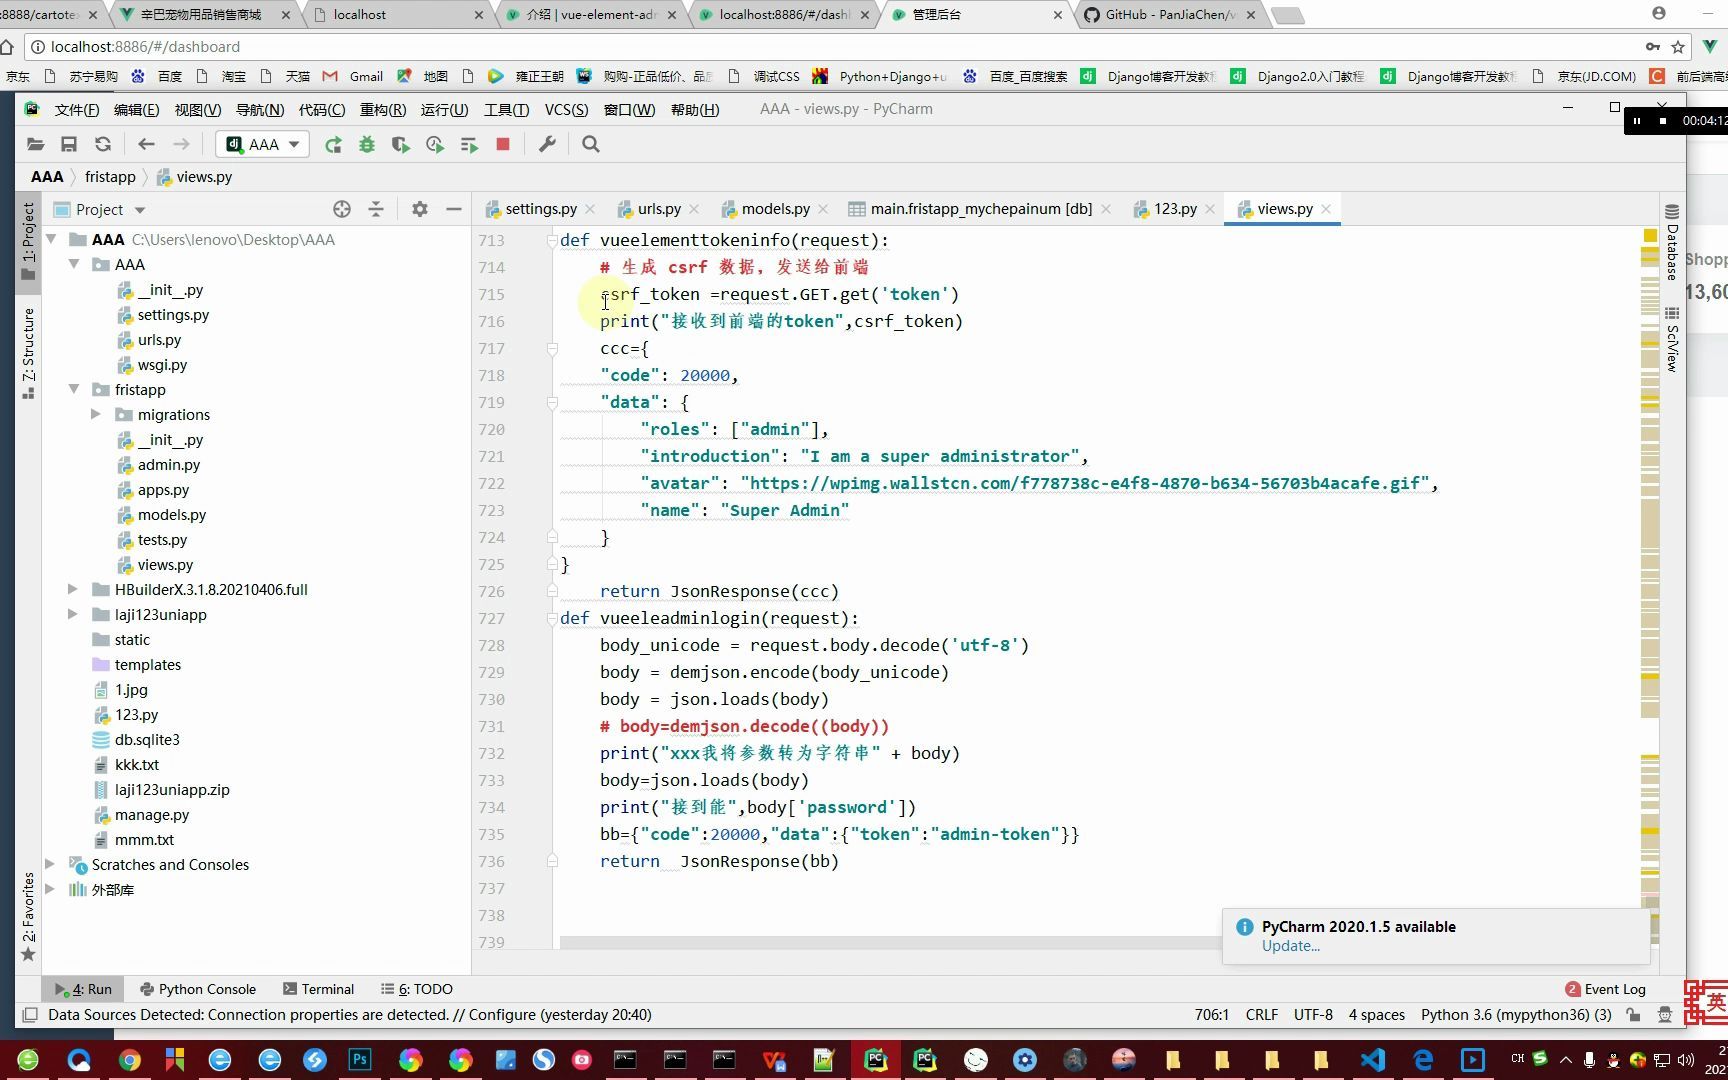Click the Search Everywhere magnifier

click(591, 145)
